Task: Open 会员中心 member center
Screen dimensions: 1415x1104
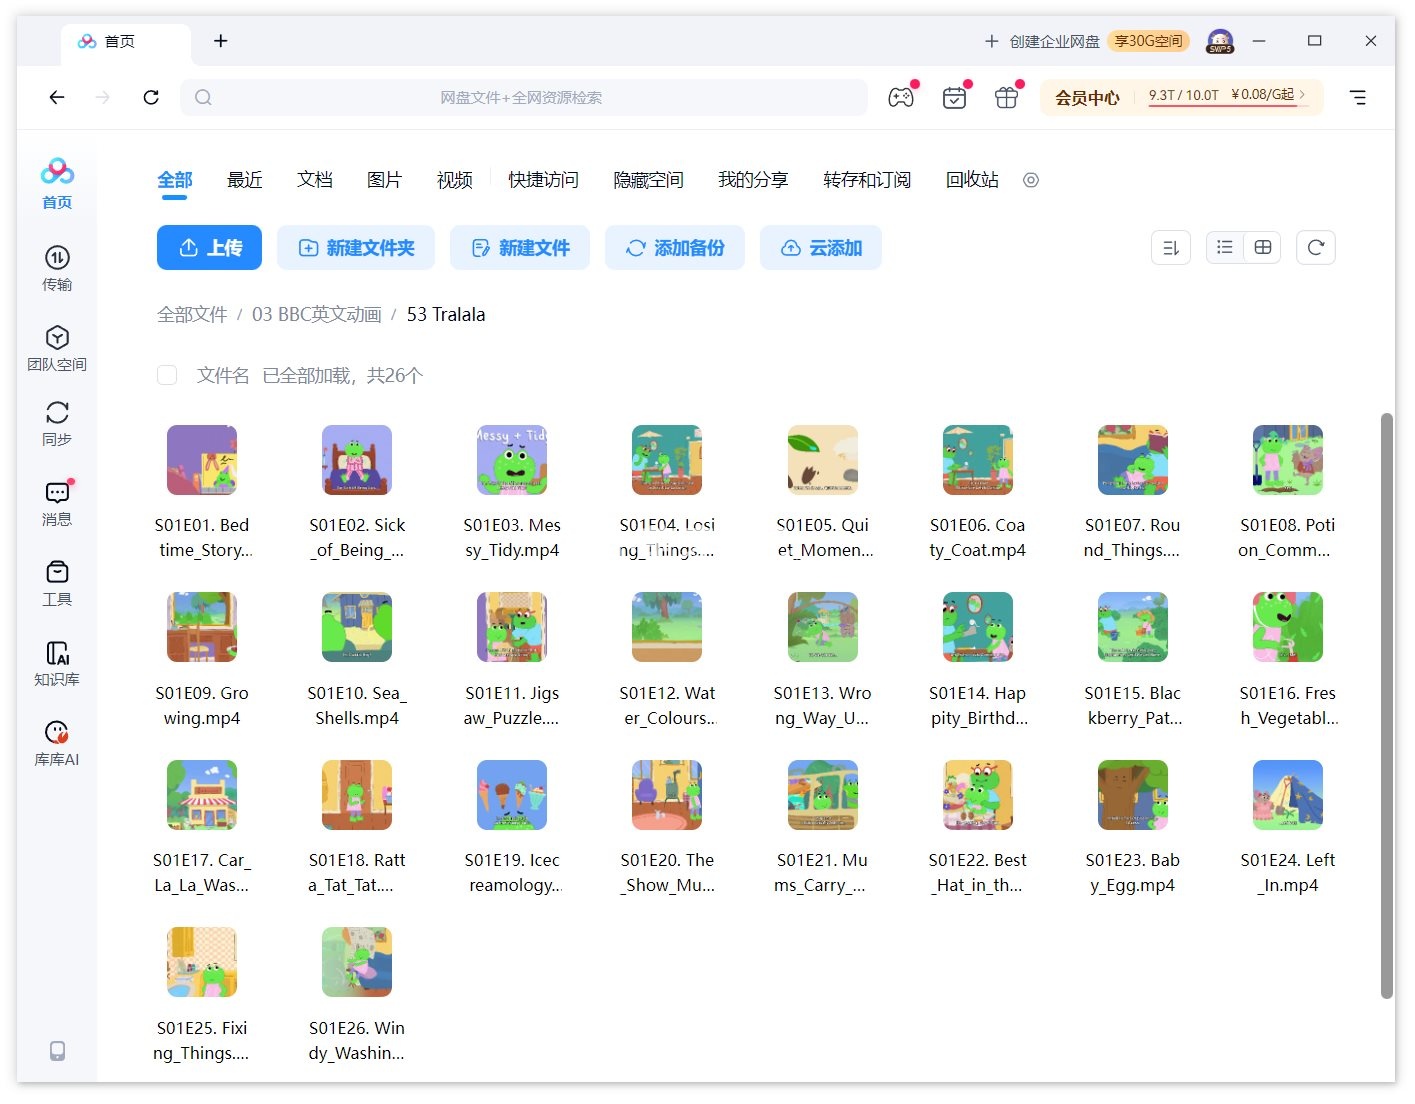Action: pos(1087,98)
